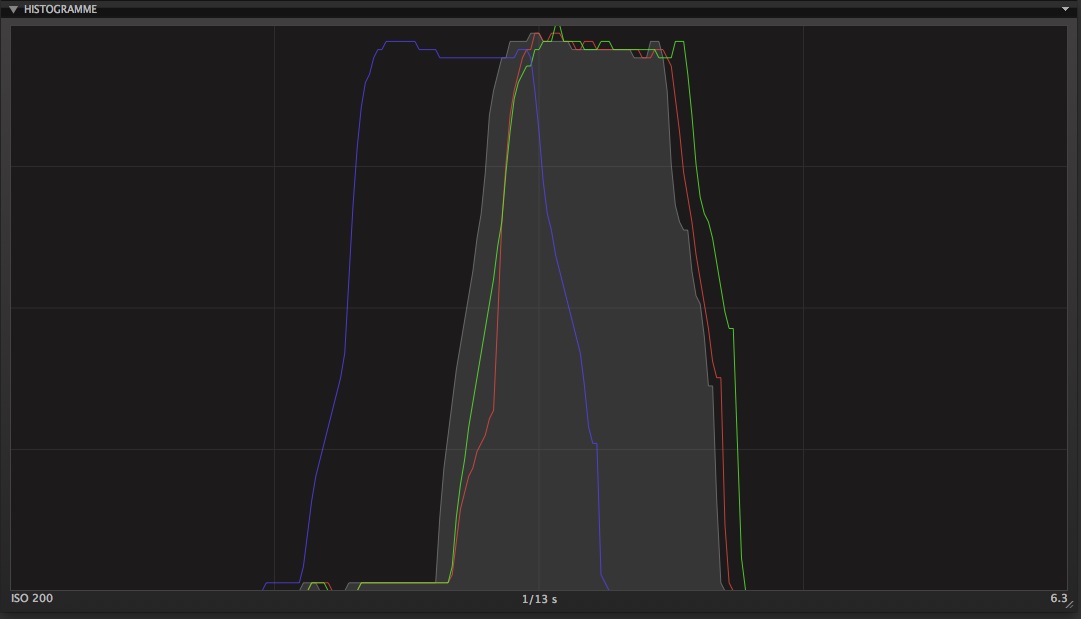The image size is (1081, 619).
Task: Grab the panel resize handle corner
Action: tap(1070, 604)
